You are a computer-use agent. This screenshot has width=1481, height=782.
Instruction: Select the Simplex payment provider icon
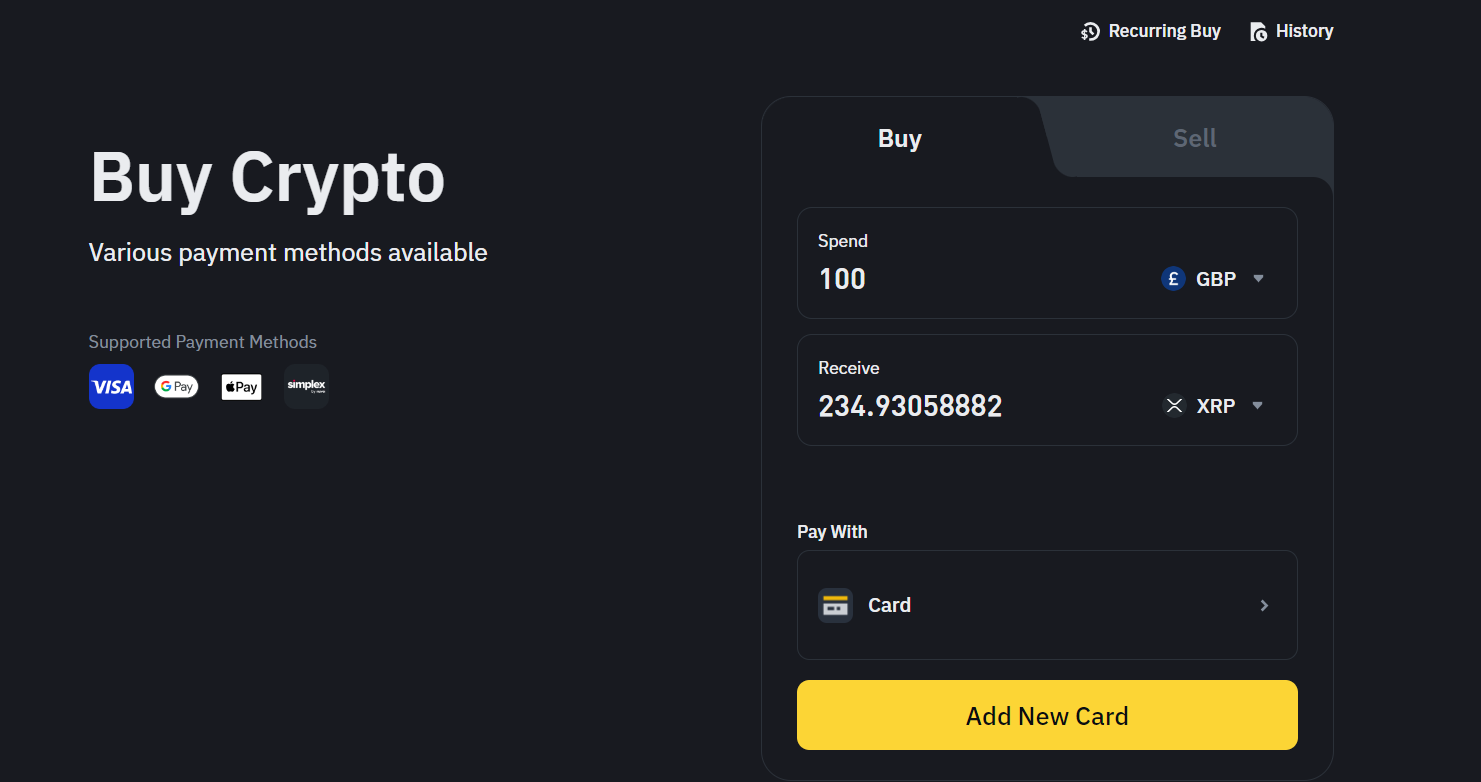pyautogui.click(x=306, y=386)
